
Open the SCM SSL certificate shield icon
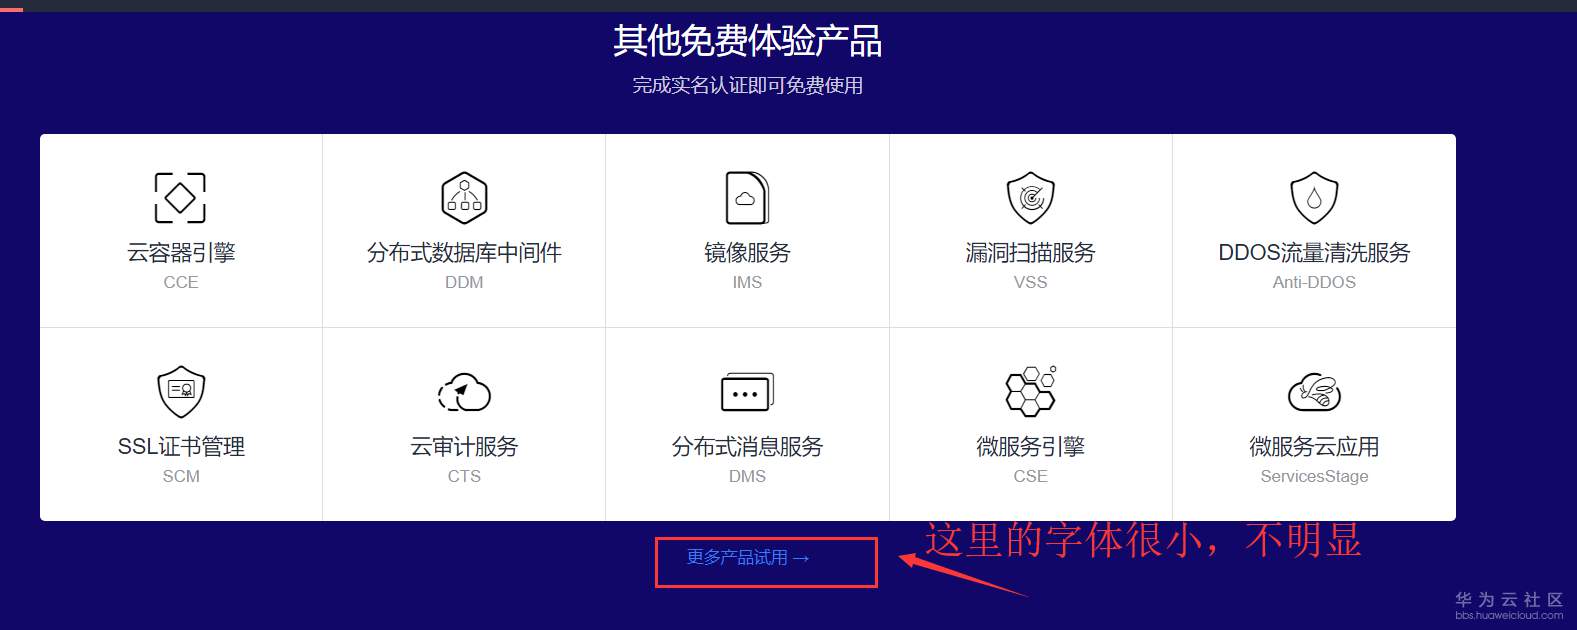pos(181,391)
